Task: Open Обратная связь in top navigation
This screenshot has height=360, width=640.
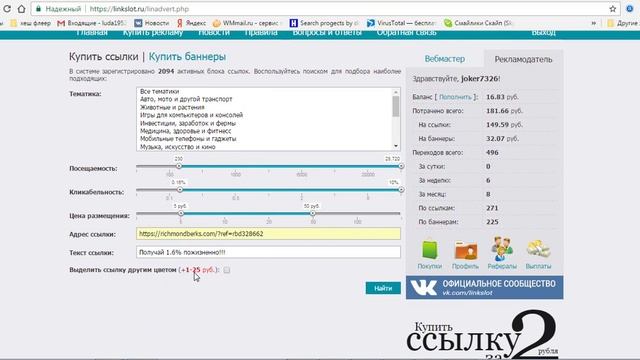Action: point(407,33)
